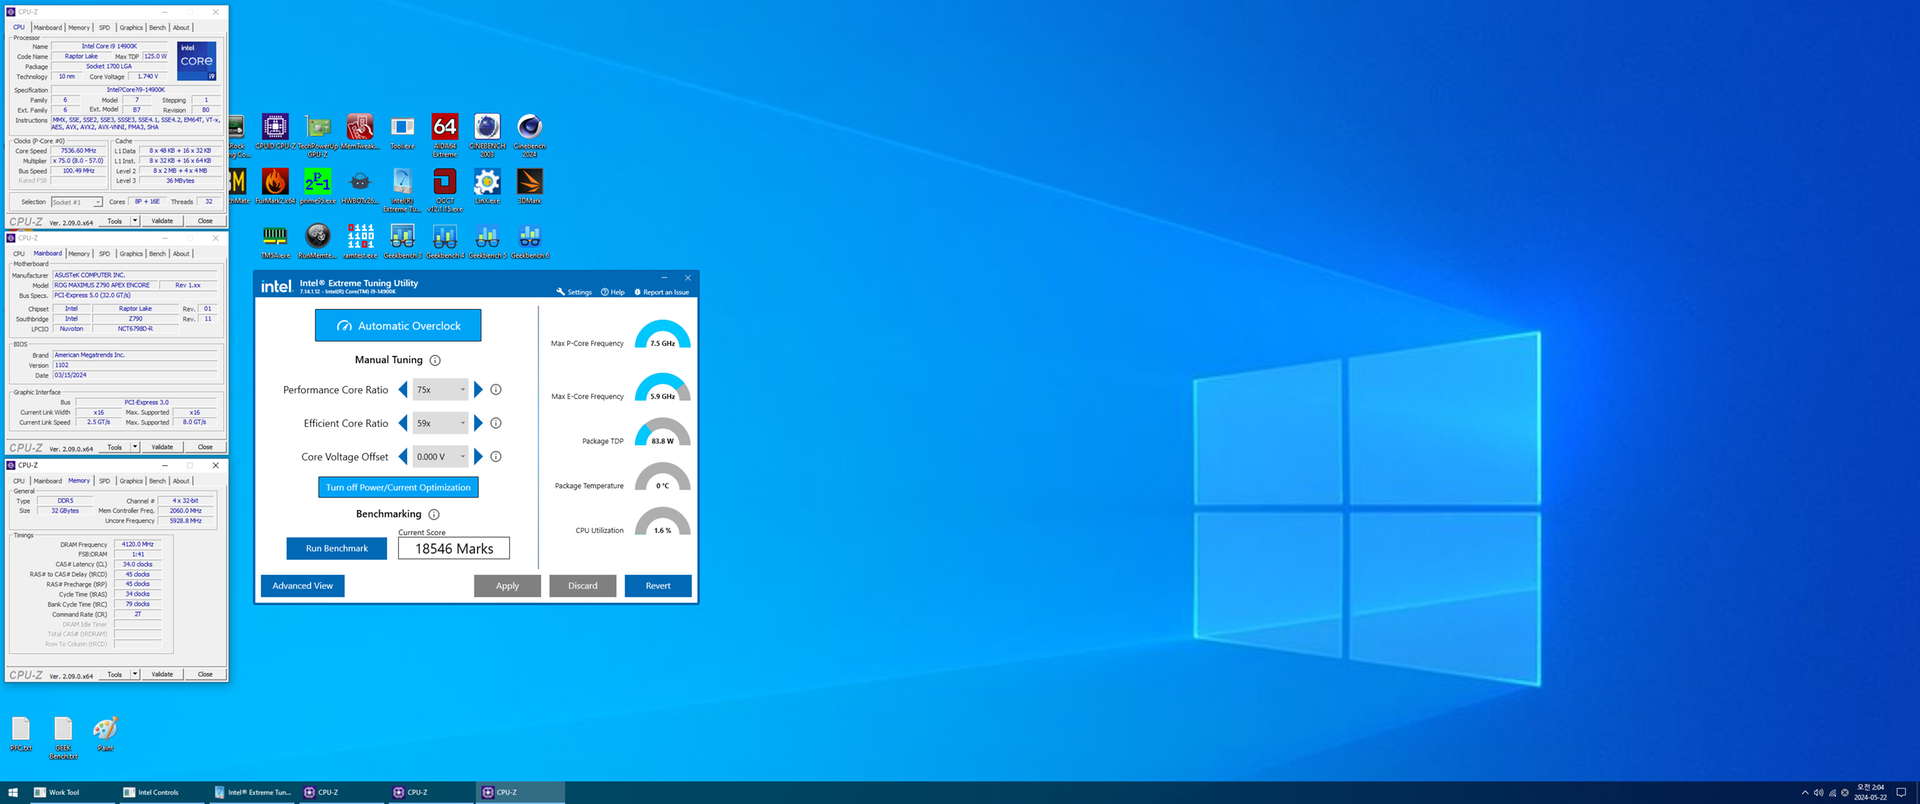The image size is (1920, 804).
Task: Click Windows Start button
Action: [13, 792]
